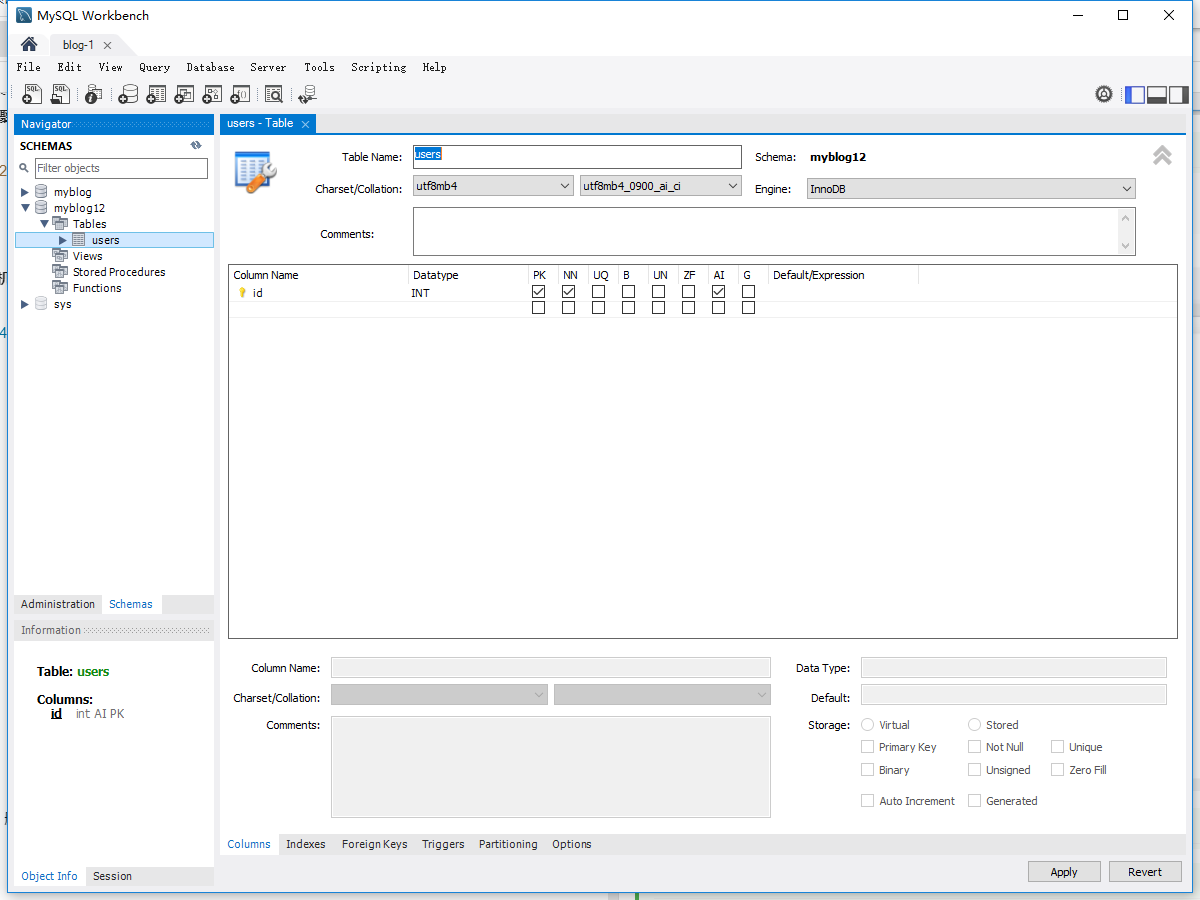Viewport: 1200px width, 900px height.
Task: Open the Collation dropdown utf8mb4_0900_ai_ci
Action: point(660,186)
